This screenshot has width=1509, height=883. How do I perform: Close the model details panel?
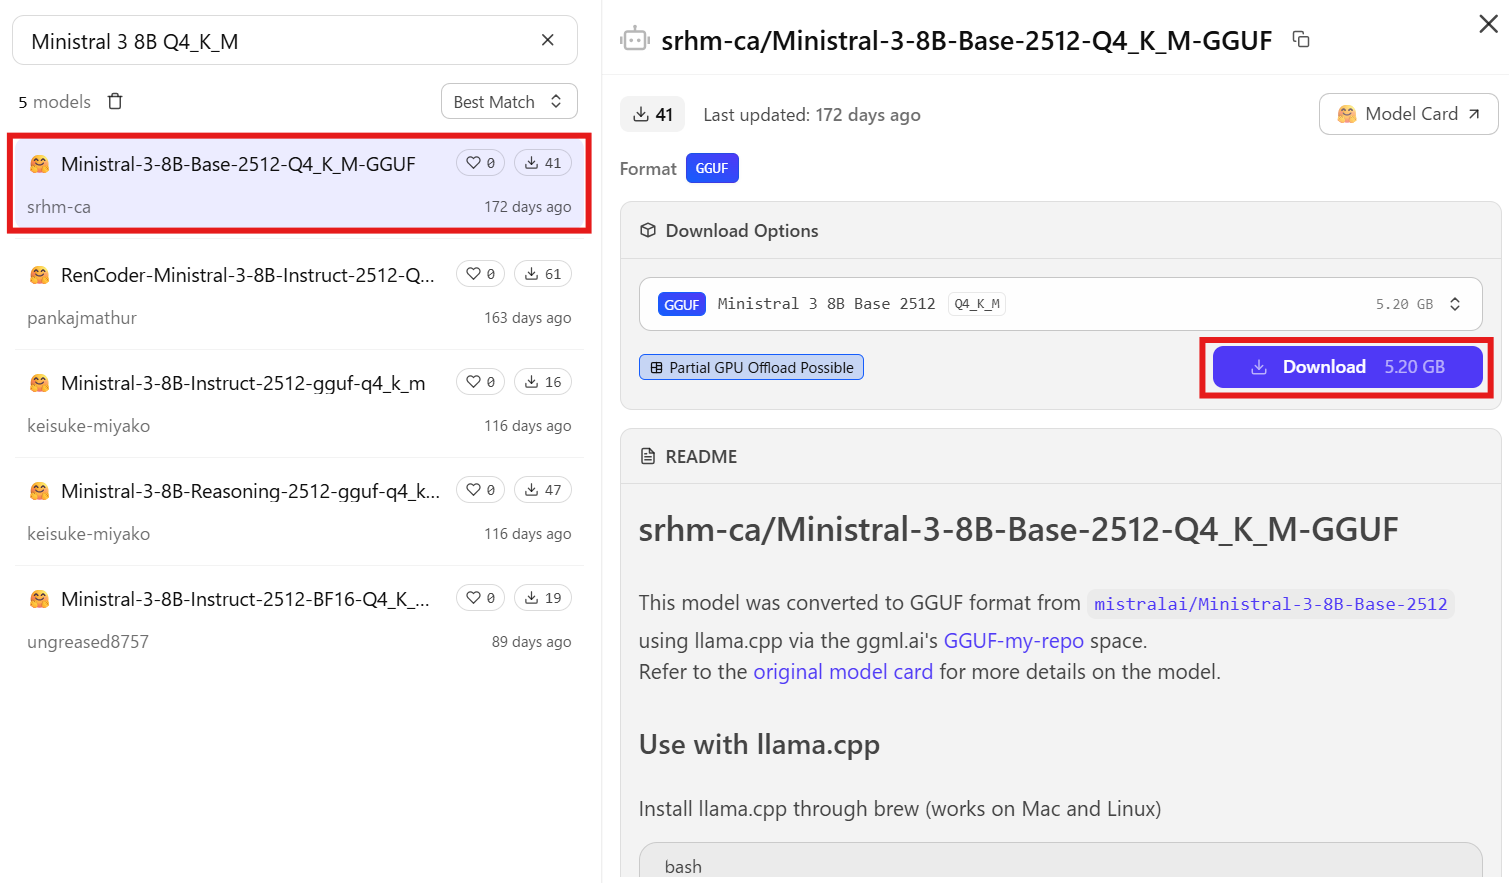(x=1488, y=24)
